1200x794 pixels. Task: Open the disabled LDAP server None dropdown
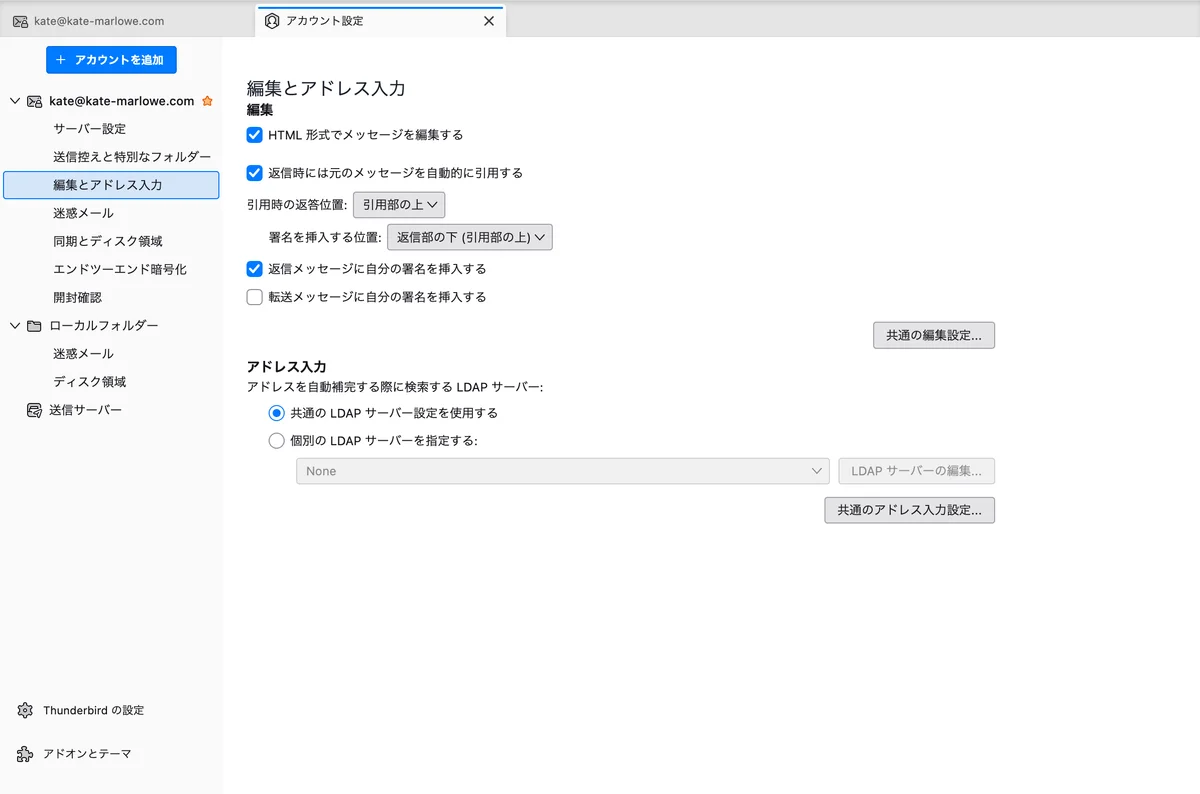pos(563,471)
